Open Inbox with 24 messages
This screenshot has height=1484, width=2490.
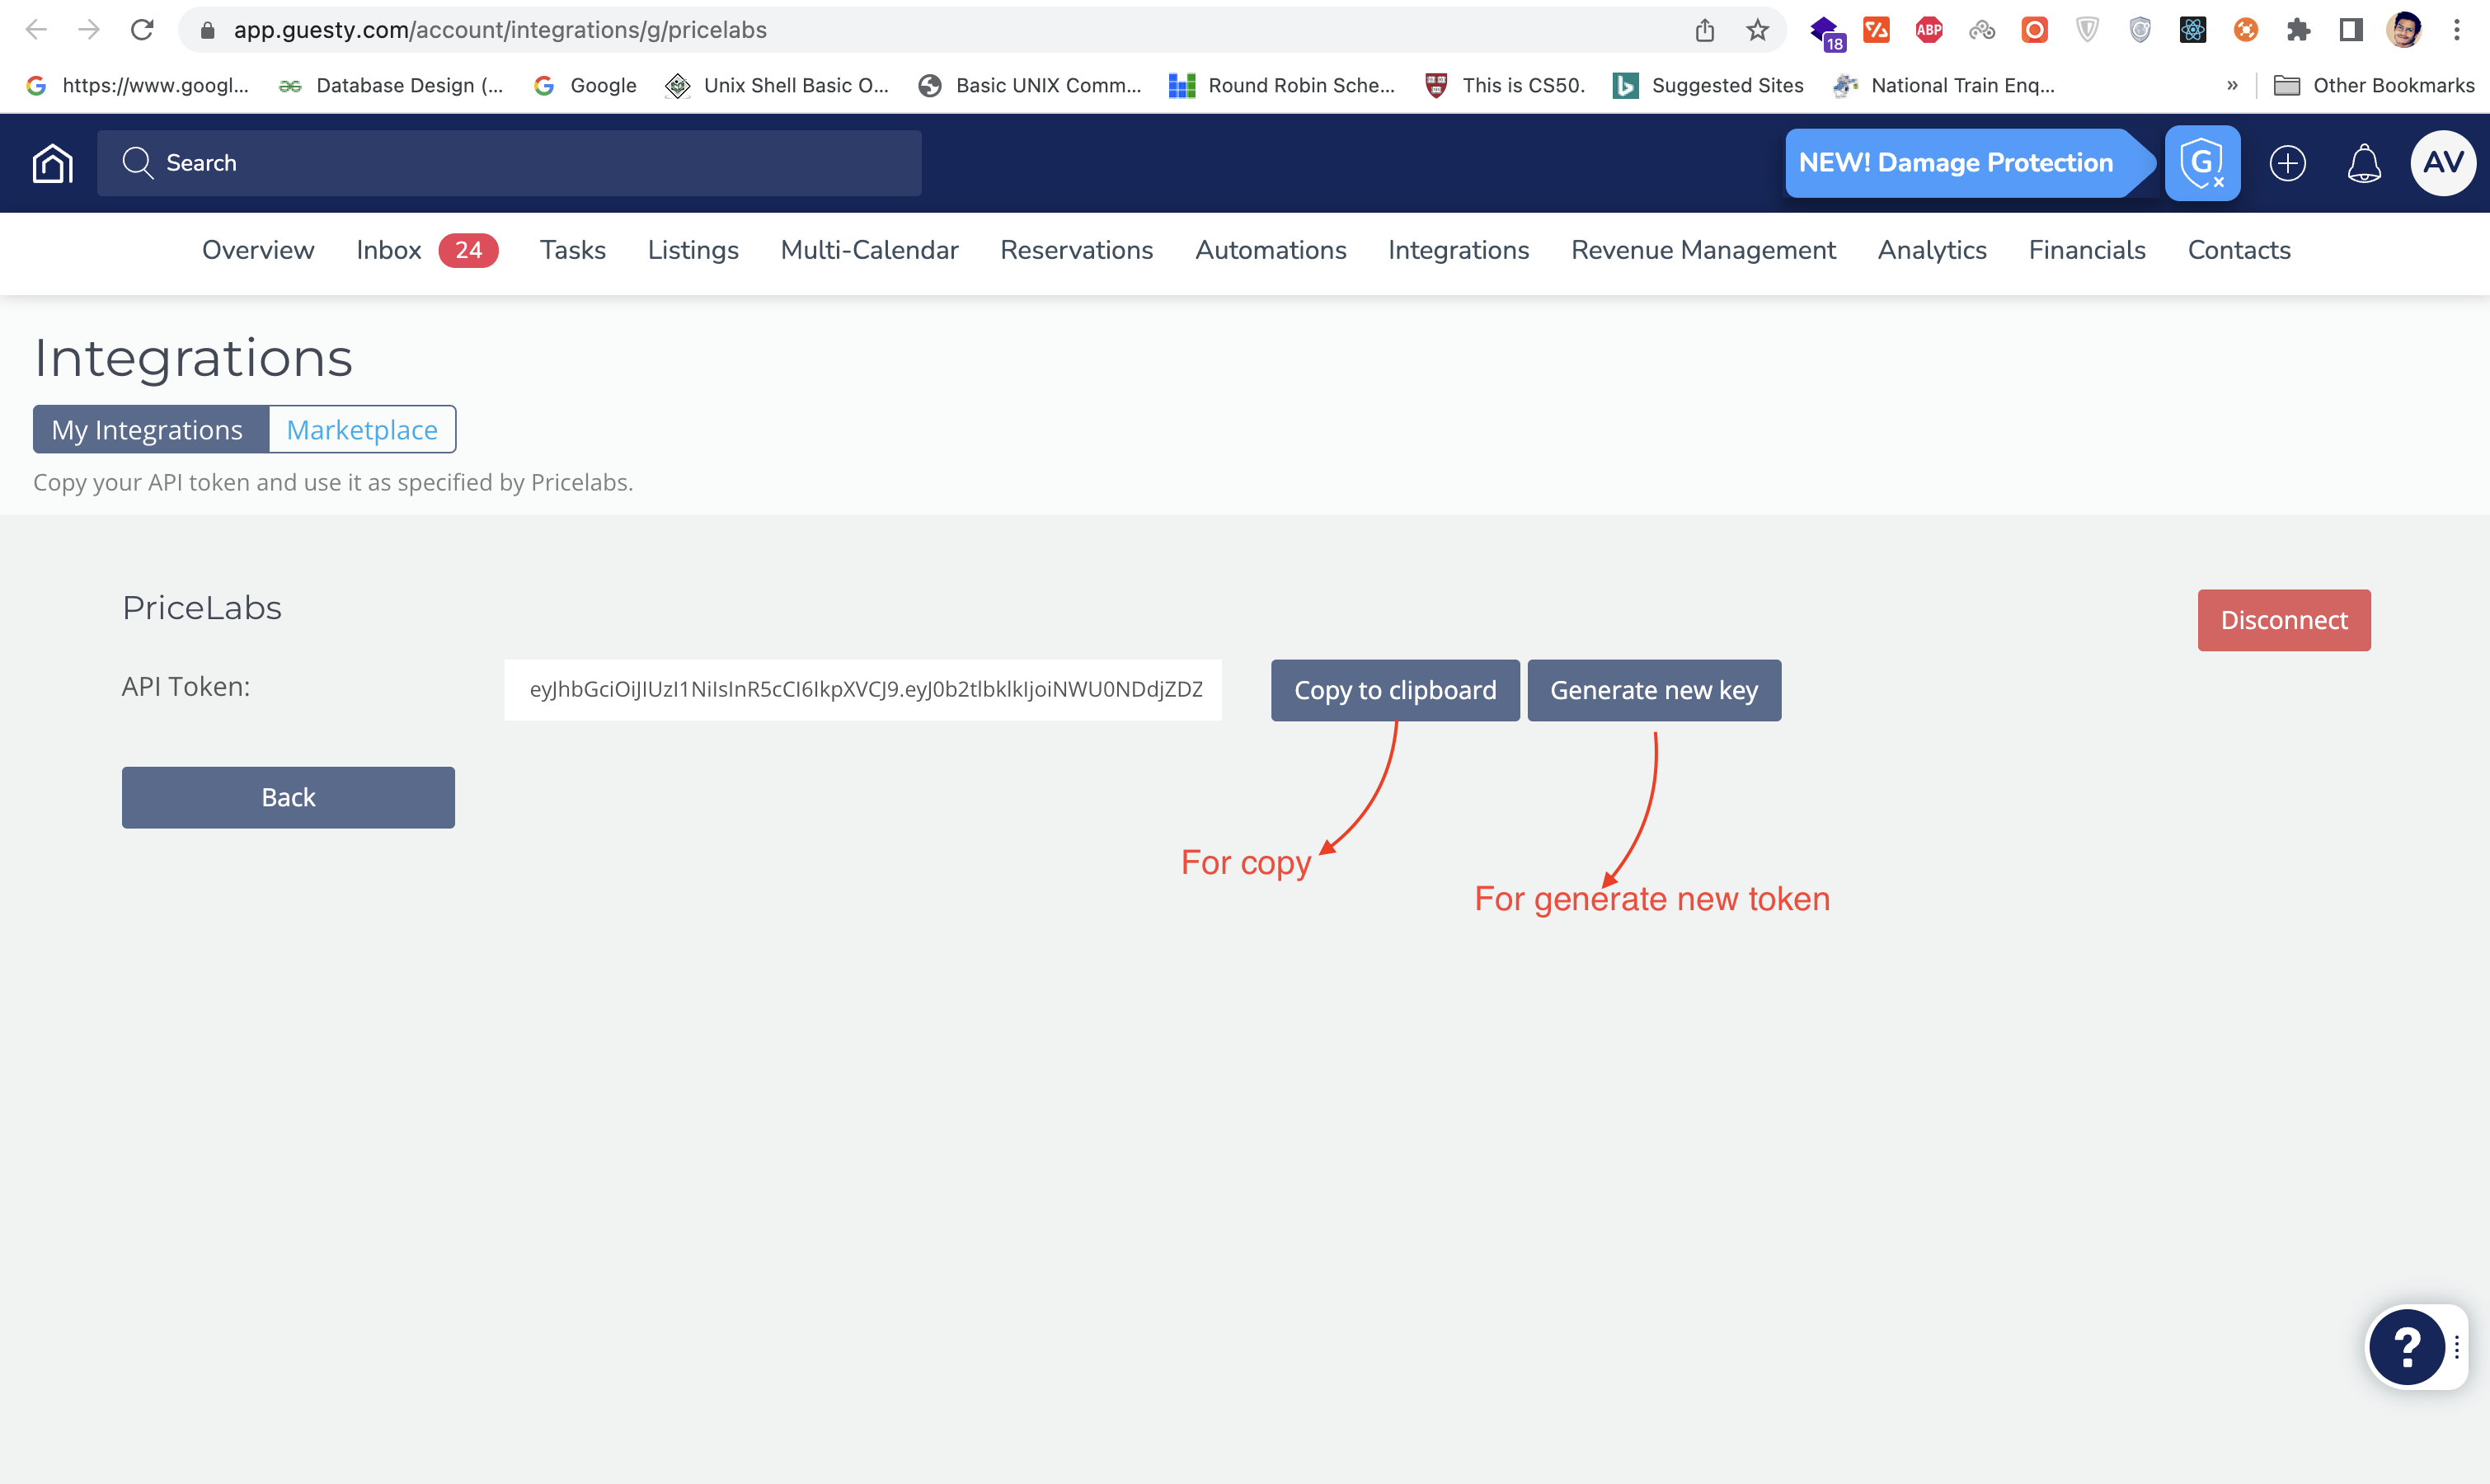click(x=427, y=250)
